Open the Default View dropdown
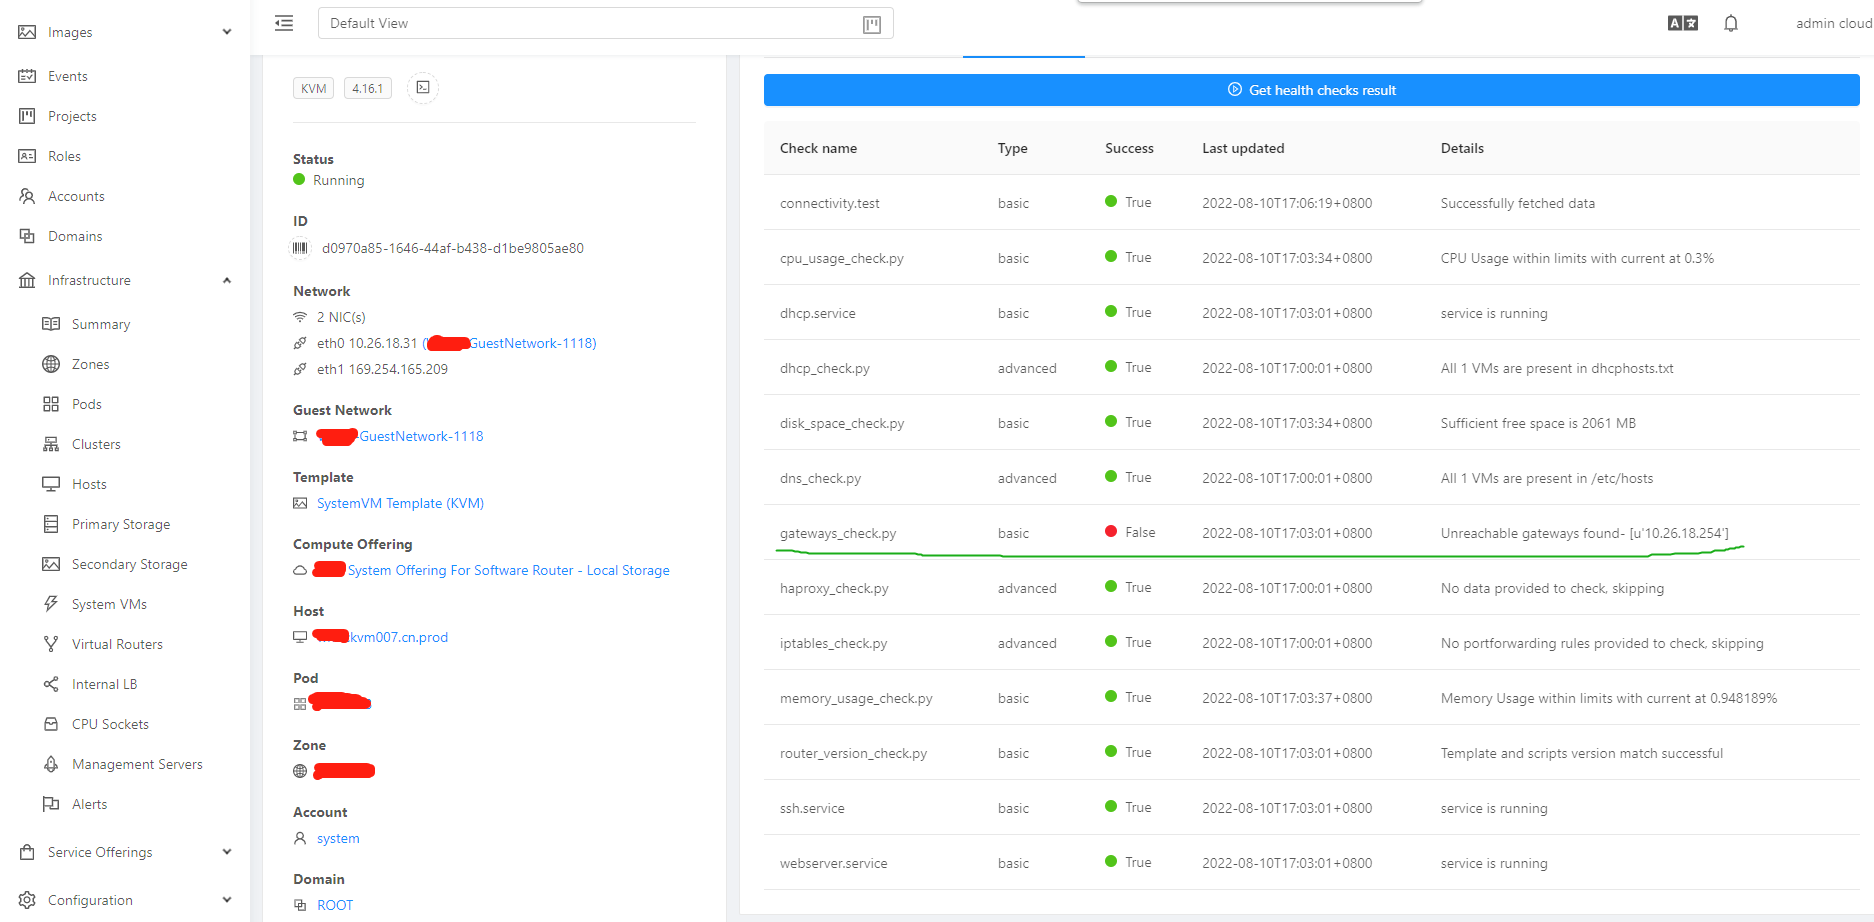This screenshot has width=1874, height=922. (605, 23)
